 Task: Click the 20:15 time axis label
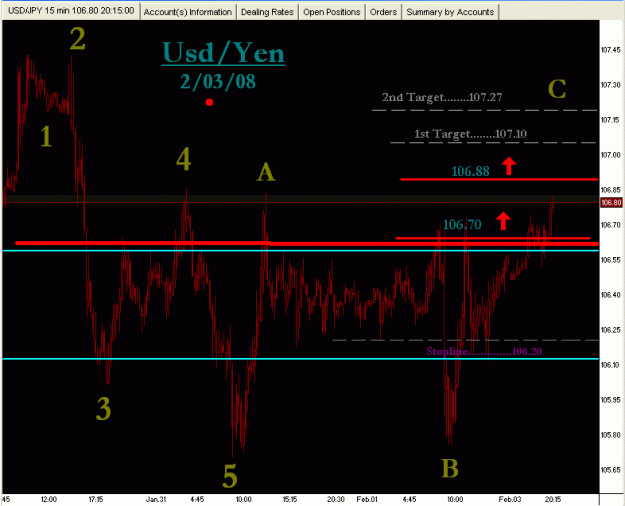point(553,499)
